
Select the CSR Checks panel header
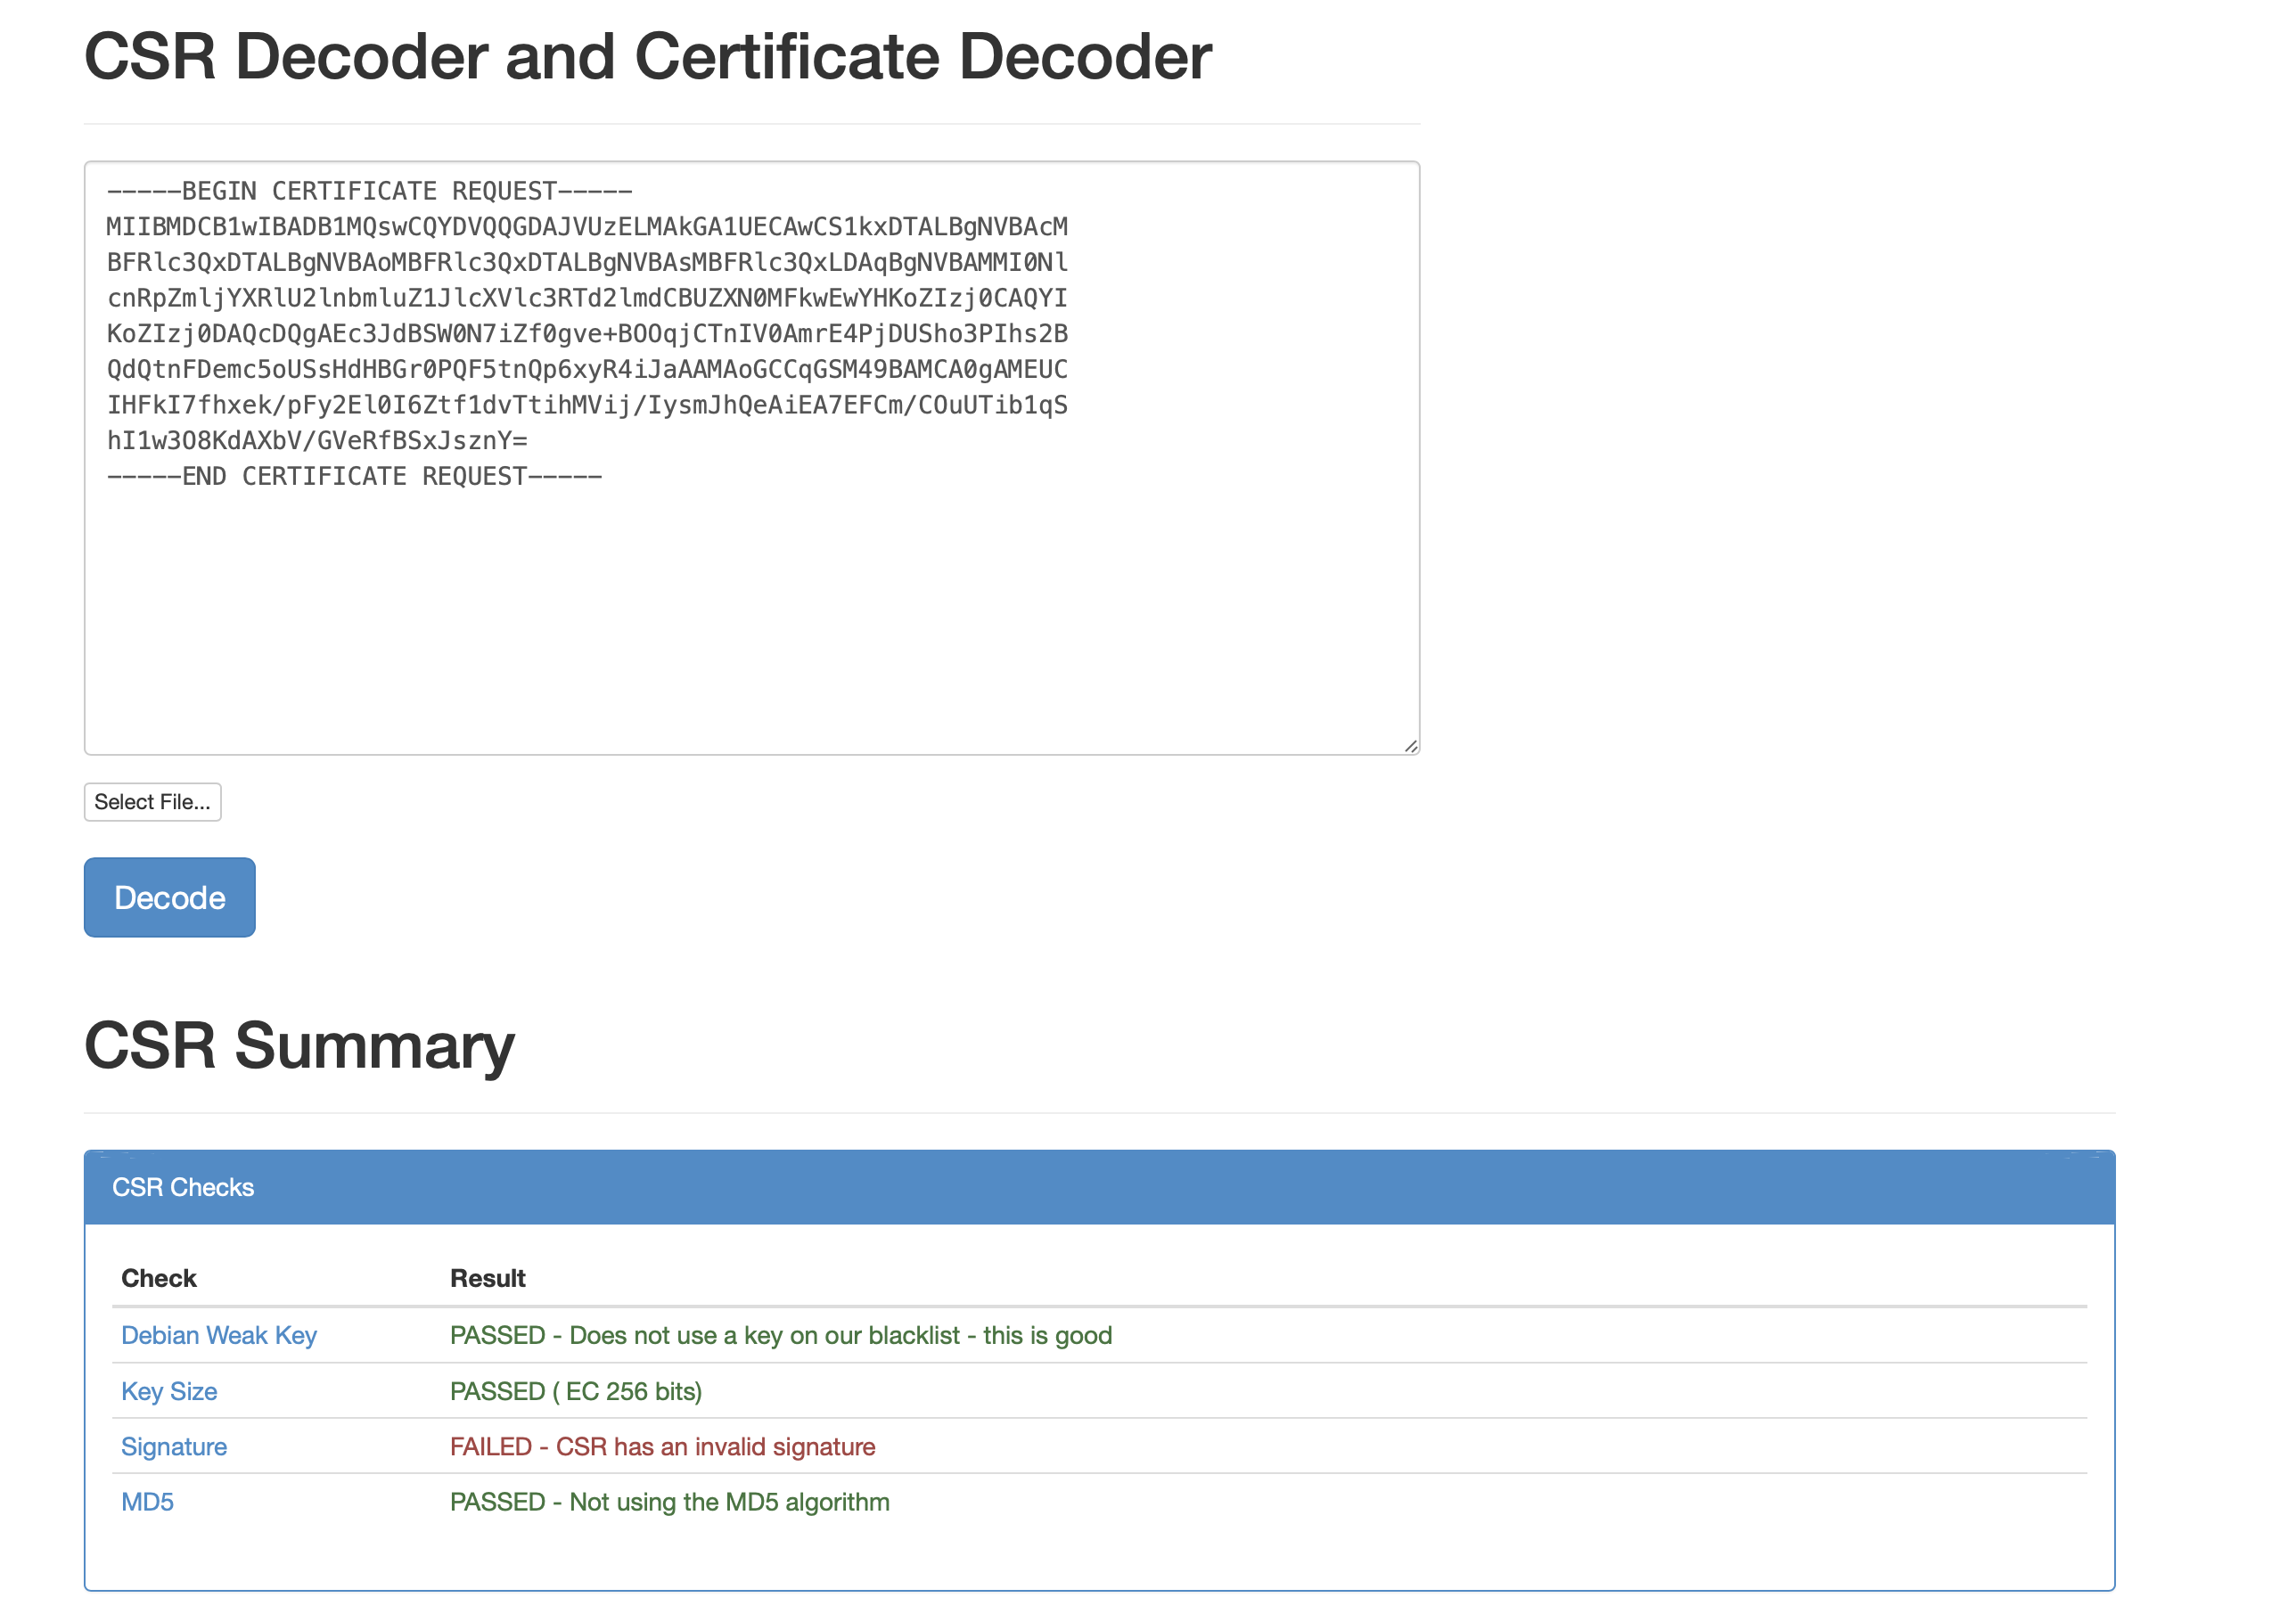pyautogui.click(x=184, y=1187)
